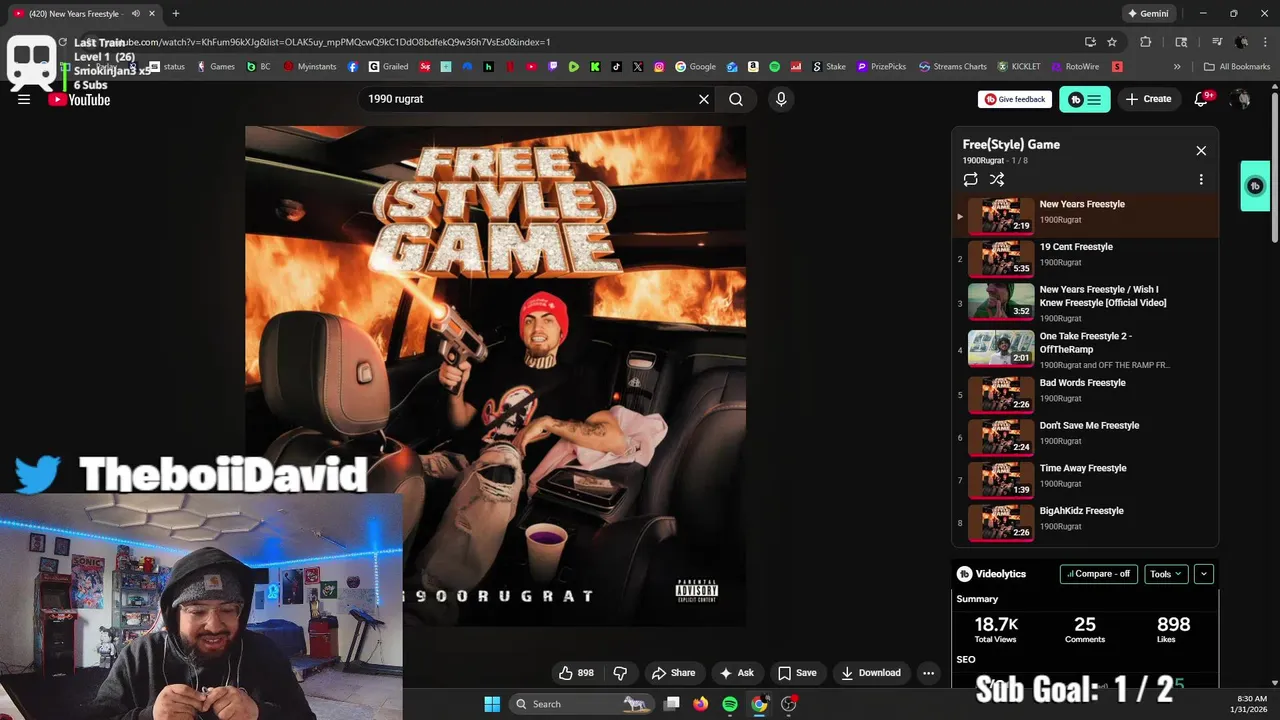Select Time Away Freestyle playlist item
1280x720 pixels.
[x=1084, y=480]
